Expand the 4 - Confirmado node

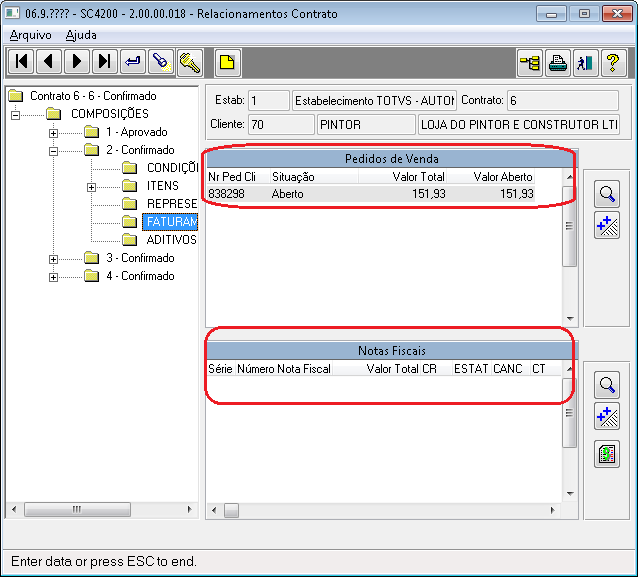tap(53, 277)
